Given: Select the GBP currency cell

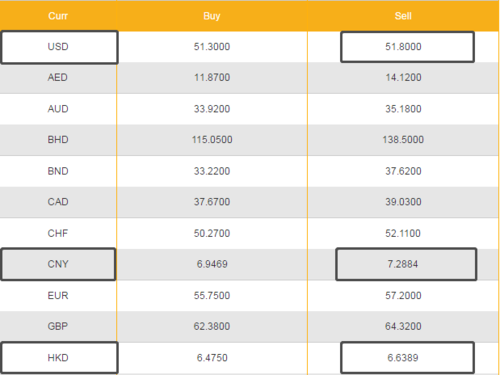Looking at the screenshot, I should point(58,326).
